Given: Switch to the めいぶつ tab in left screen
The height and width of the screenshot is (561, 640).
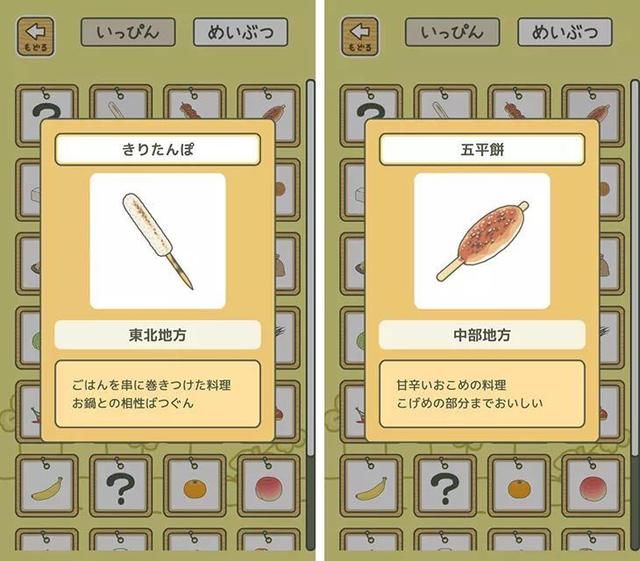Looking at the screenshot, I should click(x=240, y=32).
